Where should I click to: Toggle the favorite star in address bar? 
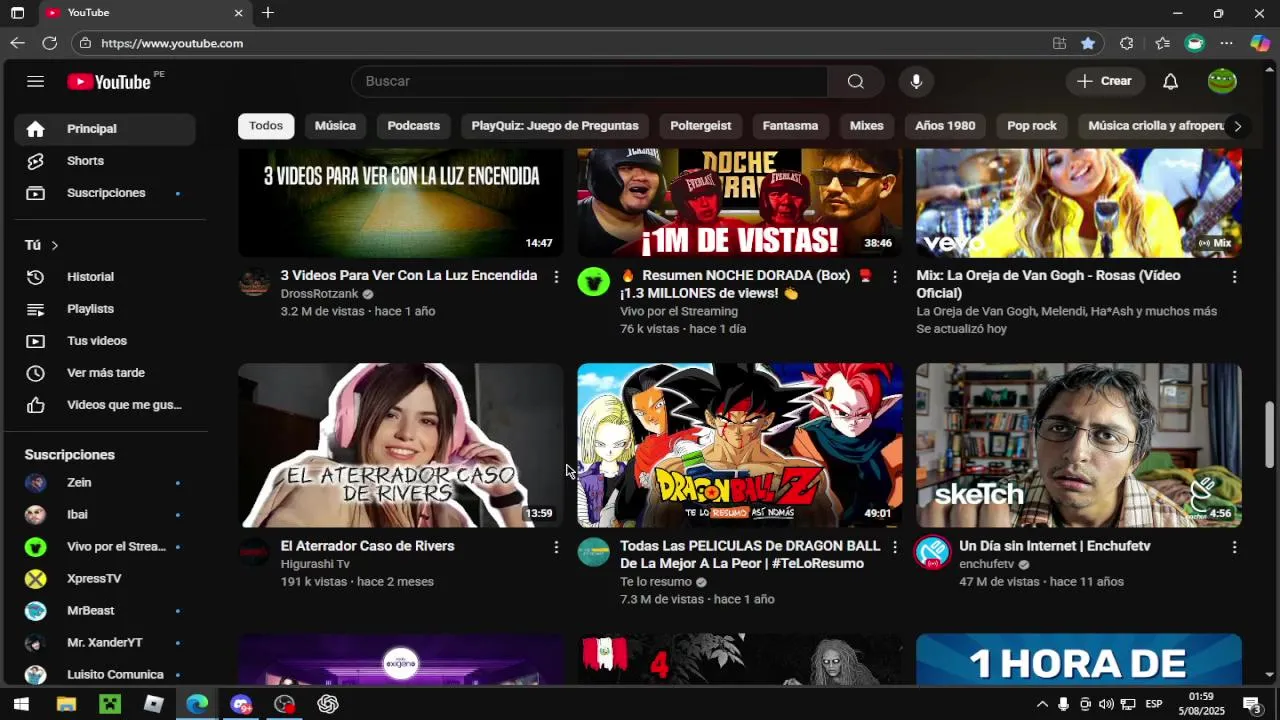1088,43
